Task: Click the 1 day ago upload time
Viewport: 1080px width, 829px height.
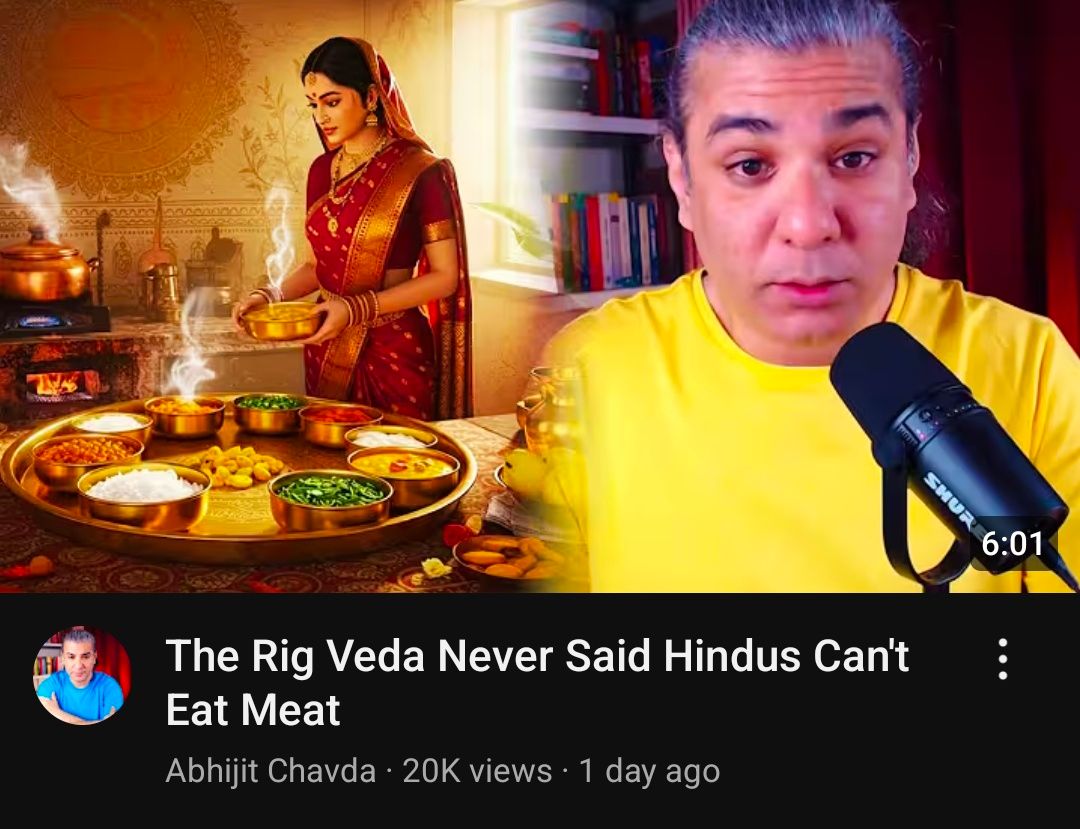Action: point(649,771)
